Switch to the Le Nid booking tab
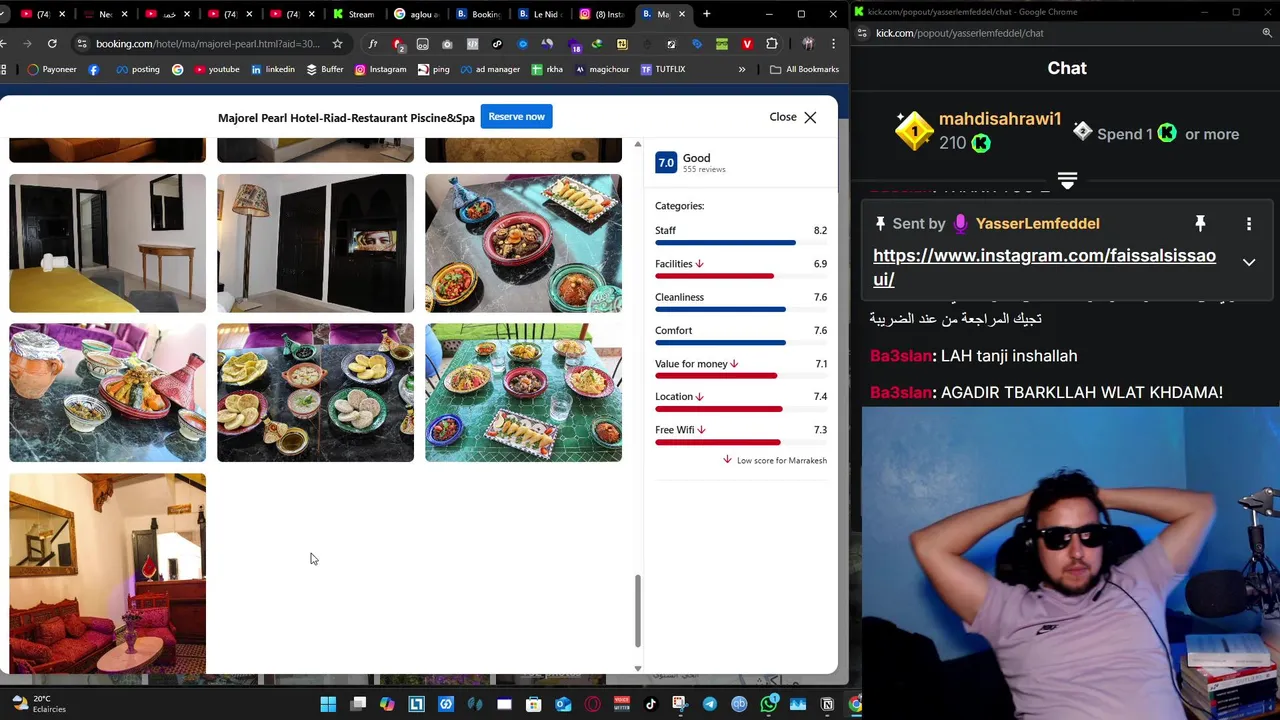The width and height of the screenshot is (1280, 720). pos(540,14)
